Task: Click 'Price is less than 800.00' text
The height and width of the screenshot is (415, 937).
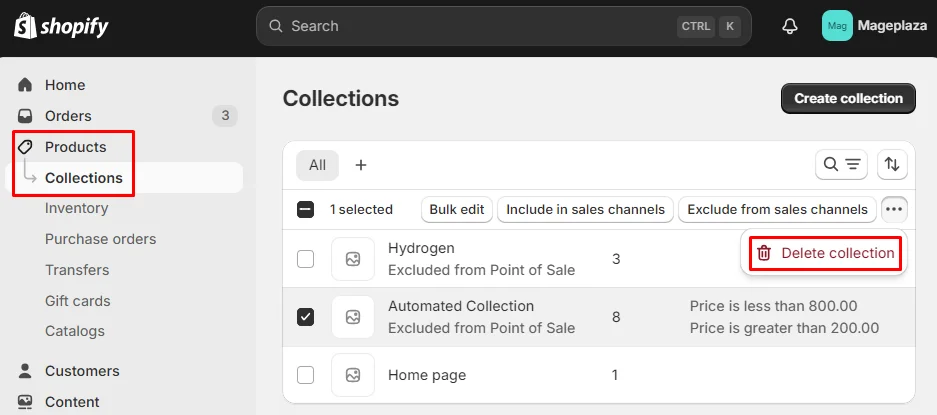Action: pos(773,306)
